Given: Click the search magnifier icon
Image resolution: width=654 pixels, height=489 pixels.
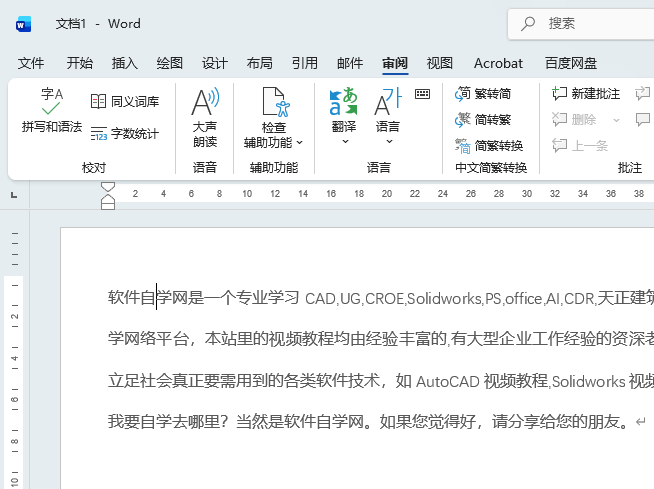Looking at the screenshot, I should coord(528,23).
